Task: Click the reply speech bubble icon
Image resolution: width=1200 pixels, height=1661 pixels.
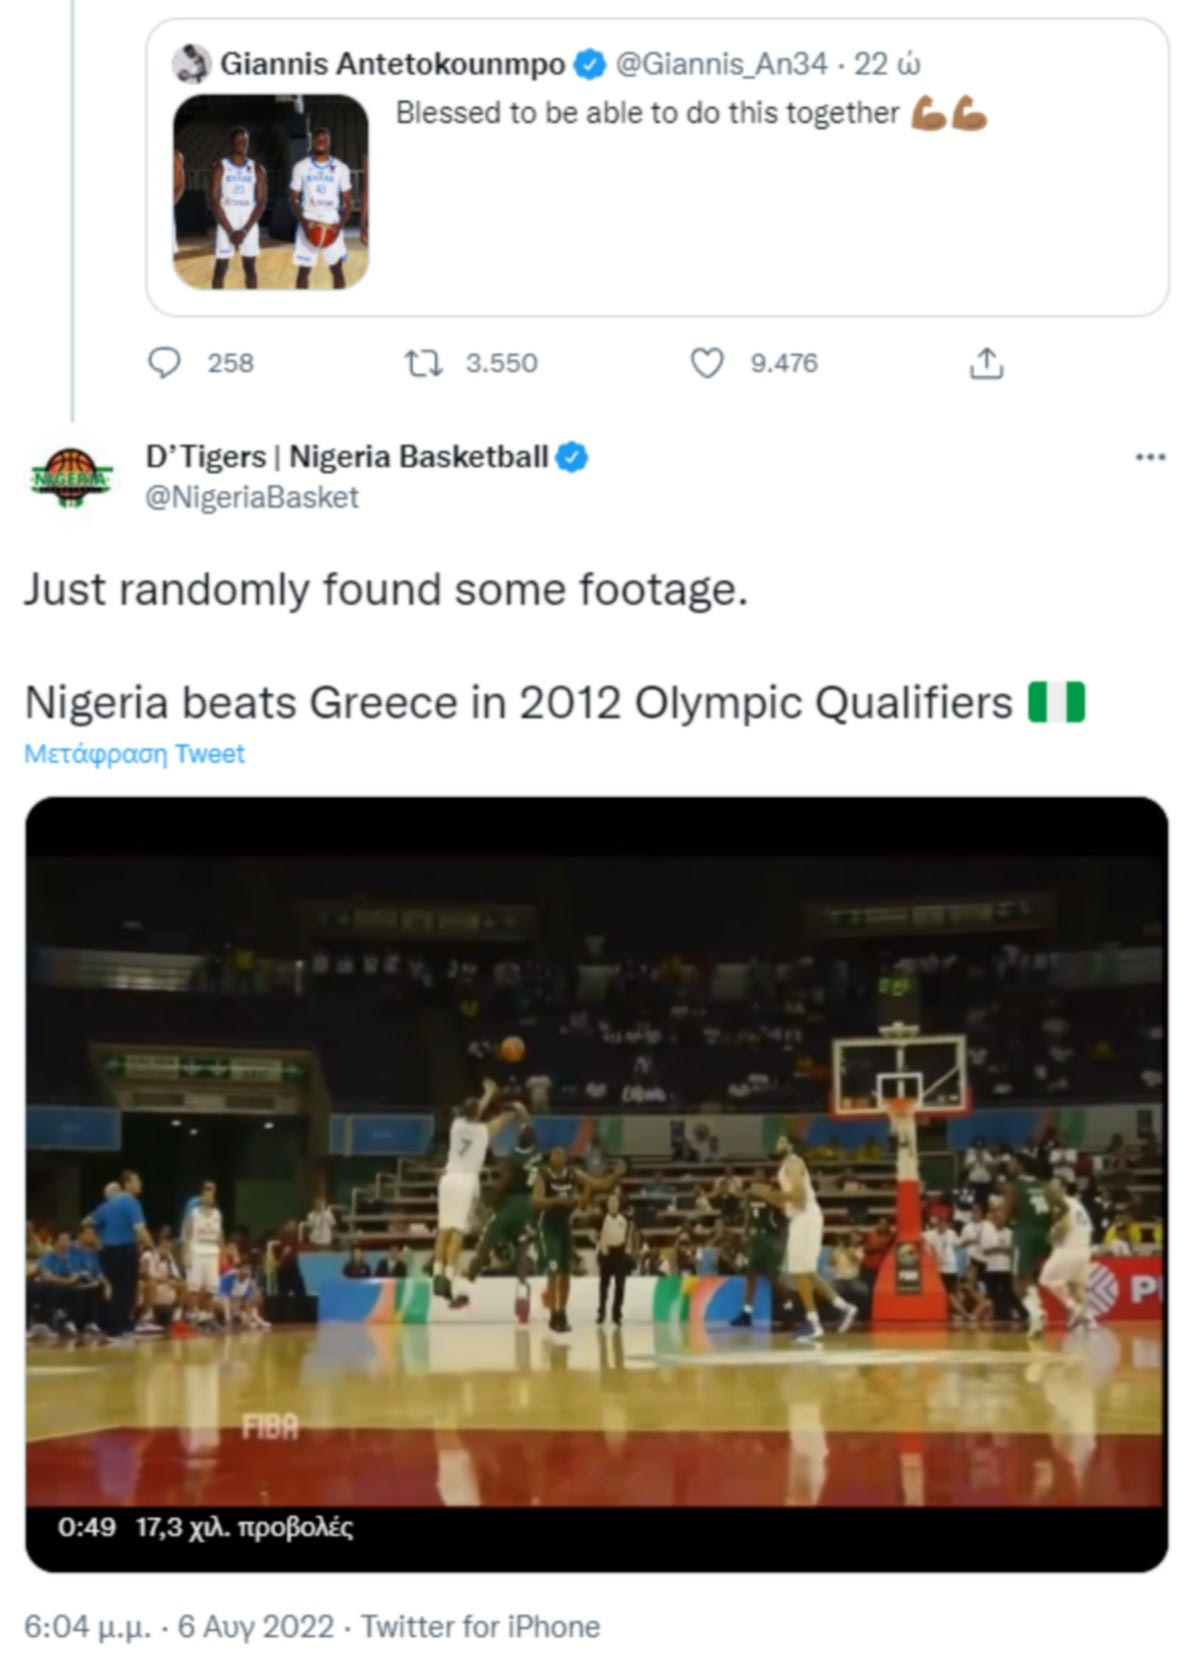Action: [x=164, y=362]
